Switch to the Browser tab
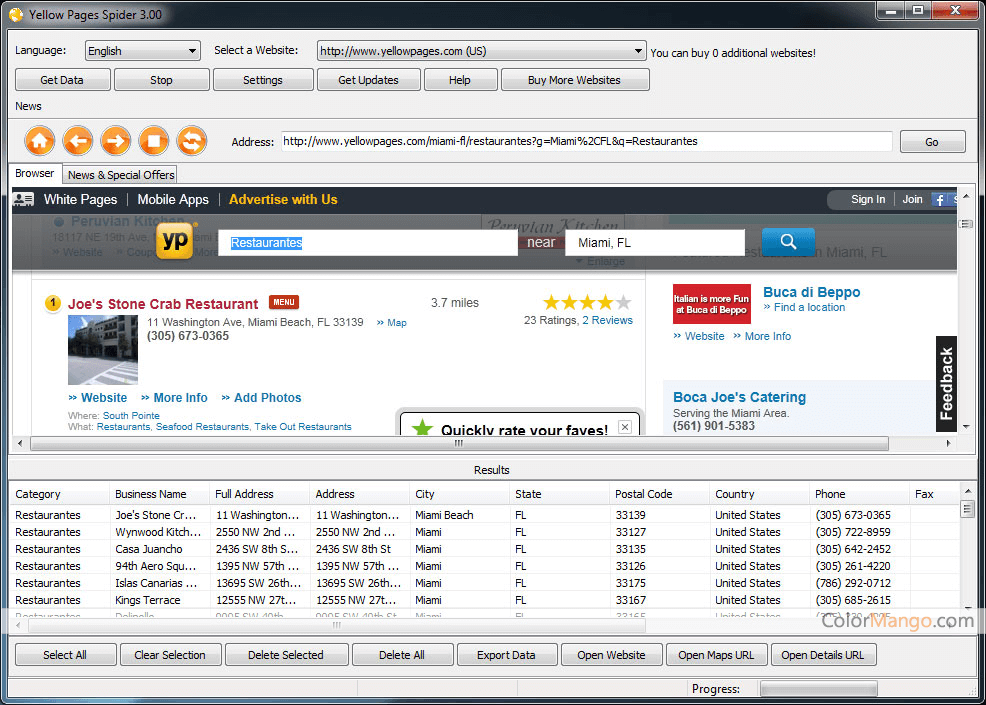The height and width of the screenshot is (705, 986). coord(35,173)
